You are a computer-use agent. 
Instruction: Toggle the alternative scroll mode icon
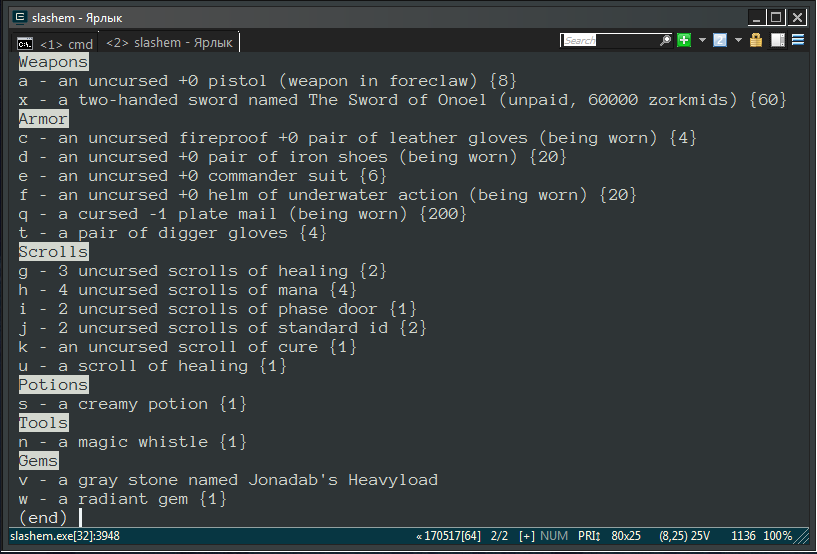(x=777, y=40)
